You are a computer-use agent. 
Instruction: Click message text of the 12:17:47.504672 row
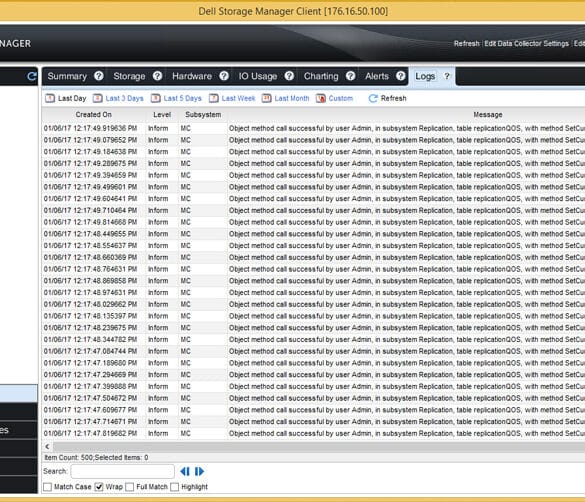[x=407, y=398]
